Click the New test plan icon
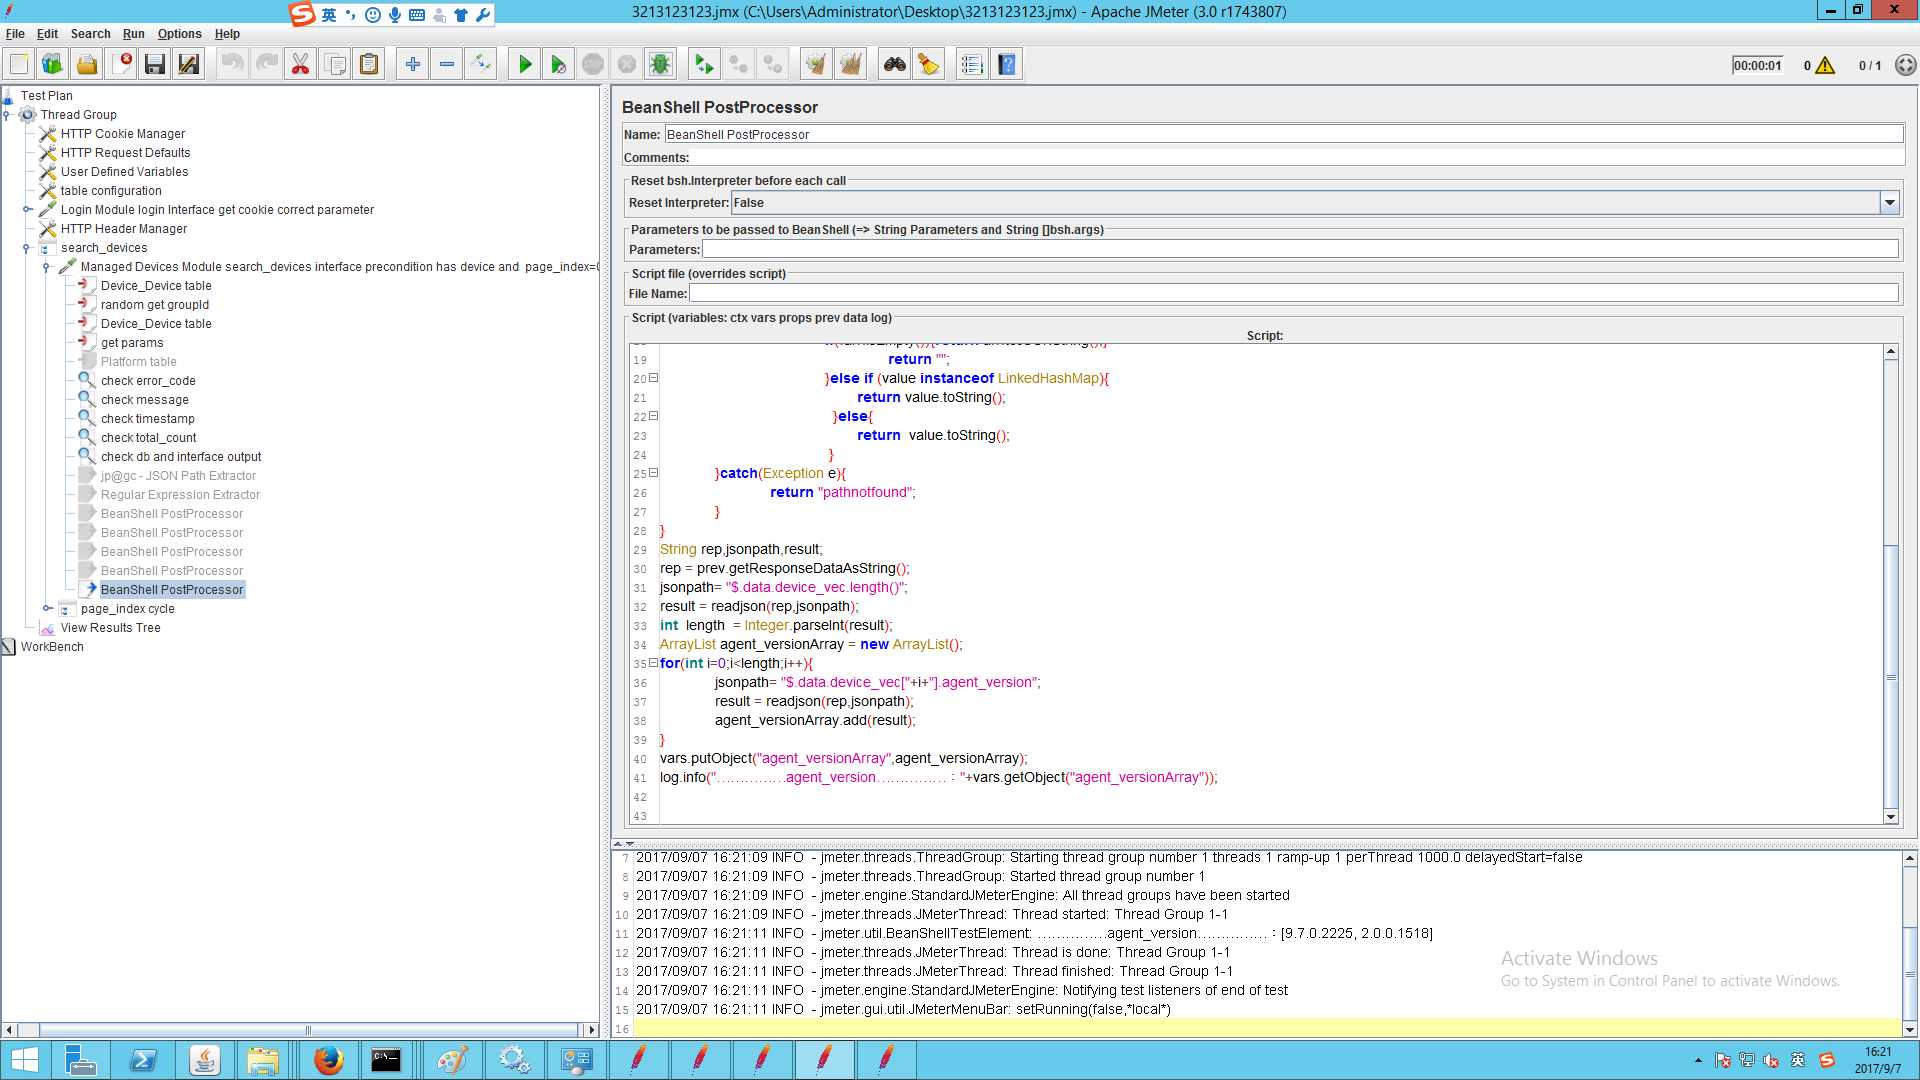Image resolution: width=1920 pixels, height=1080 pixels. pos(19,65)
